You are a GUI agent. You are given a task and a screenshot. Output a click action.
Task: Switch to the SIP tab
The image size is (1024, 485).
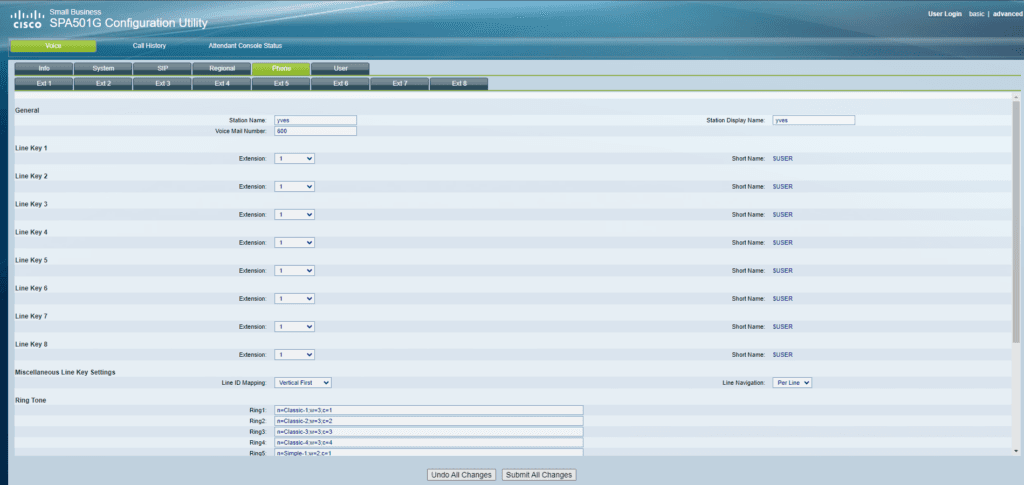(x=163, y=68)
